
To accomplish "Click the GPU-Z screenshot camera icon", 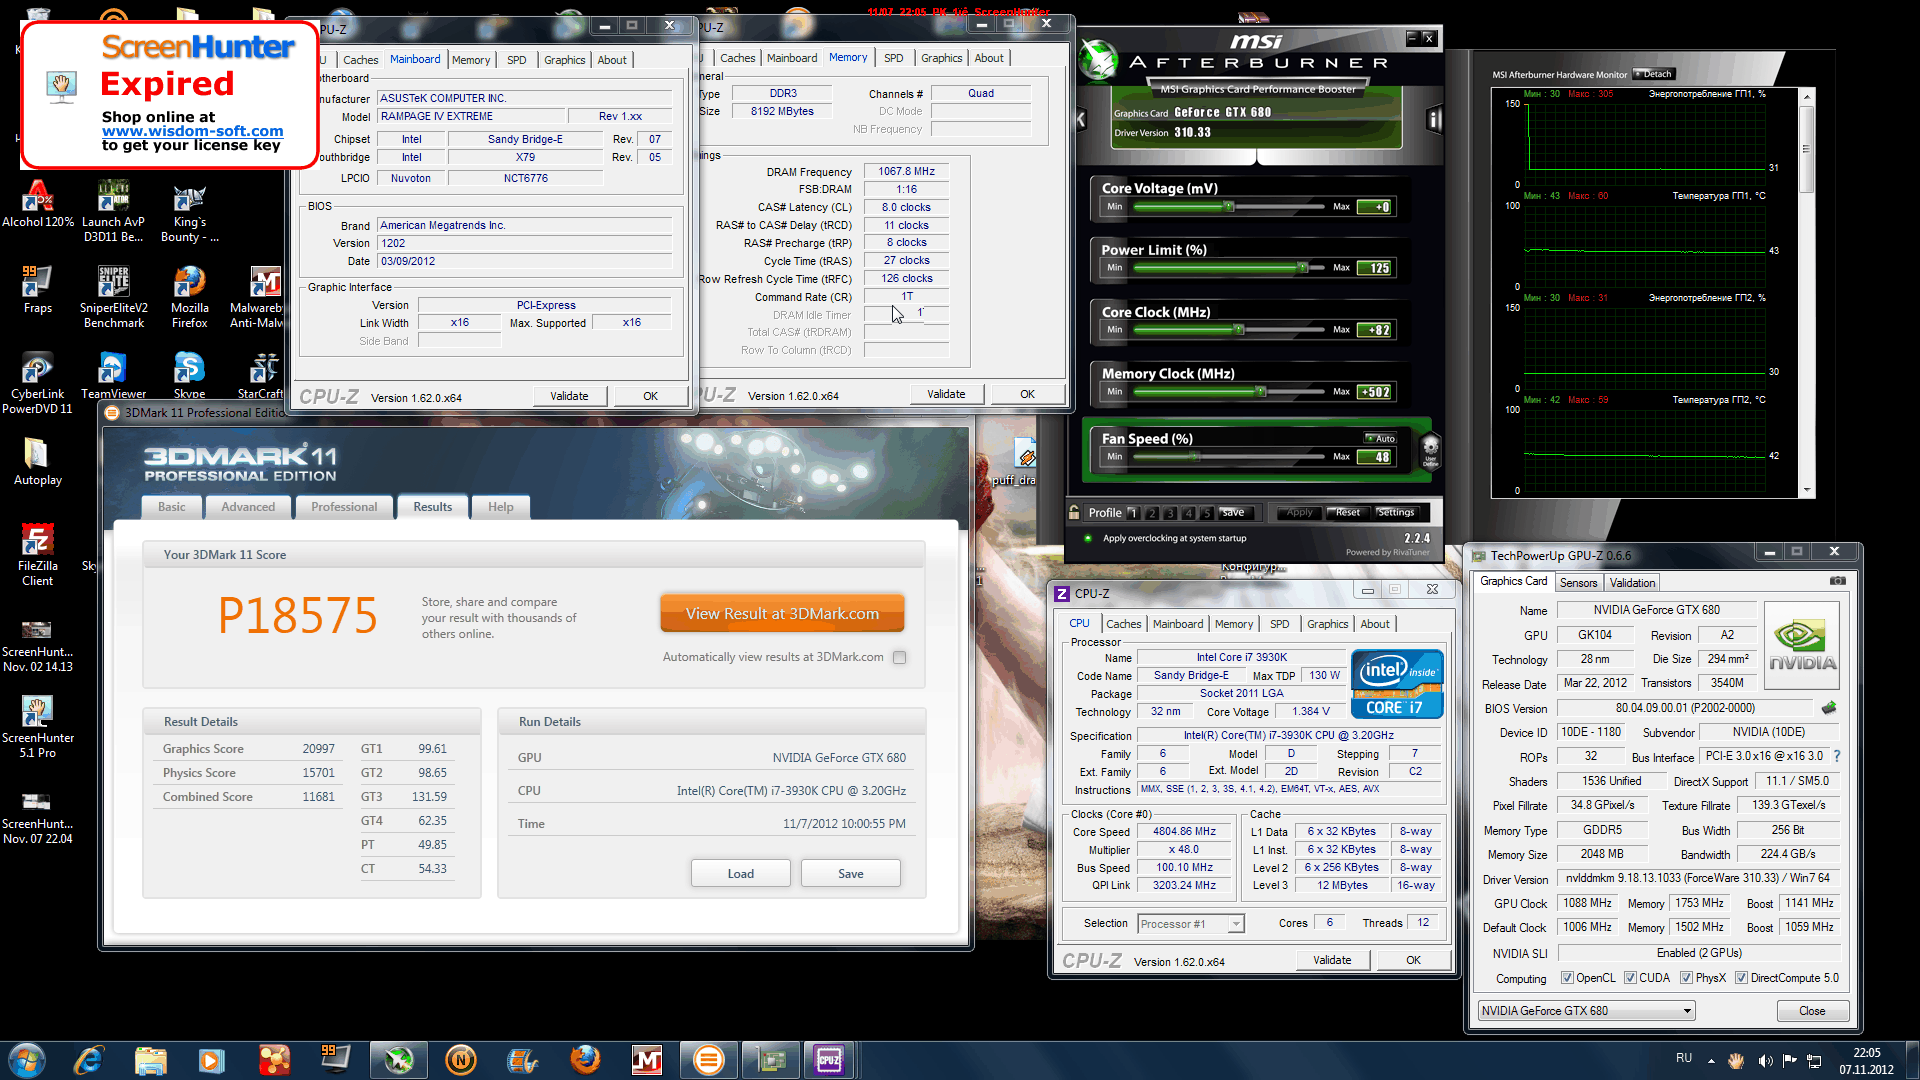I will 1837,581.
